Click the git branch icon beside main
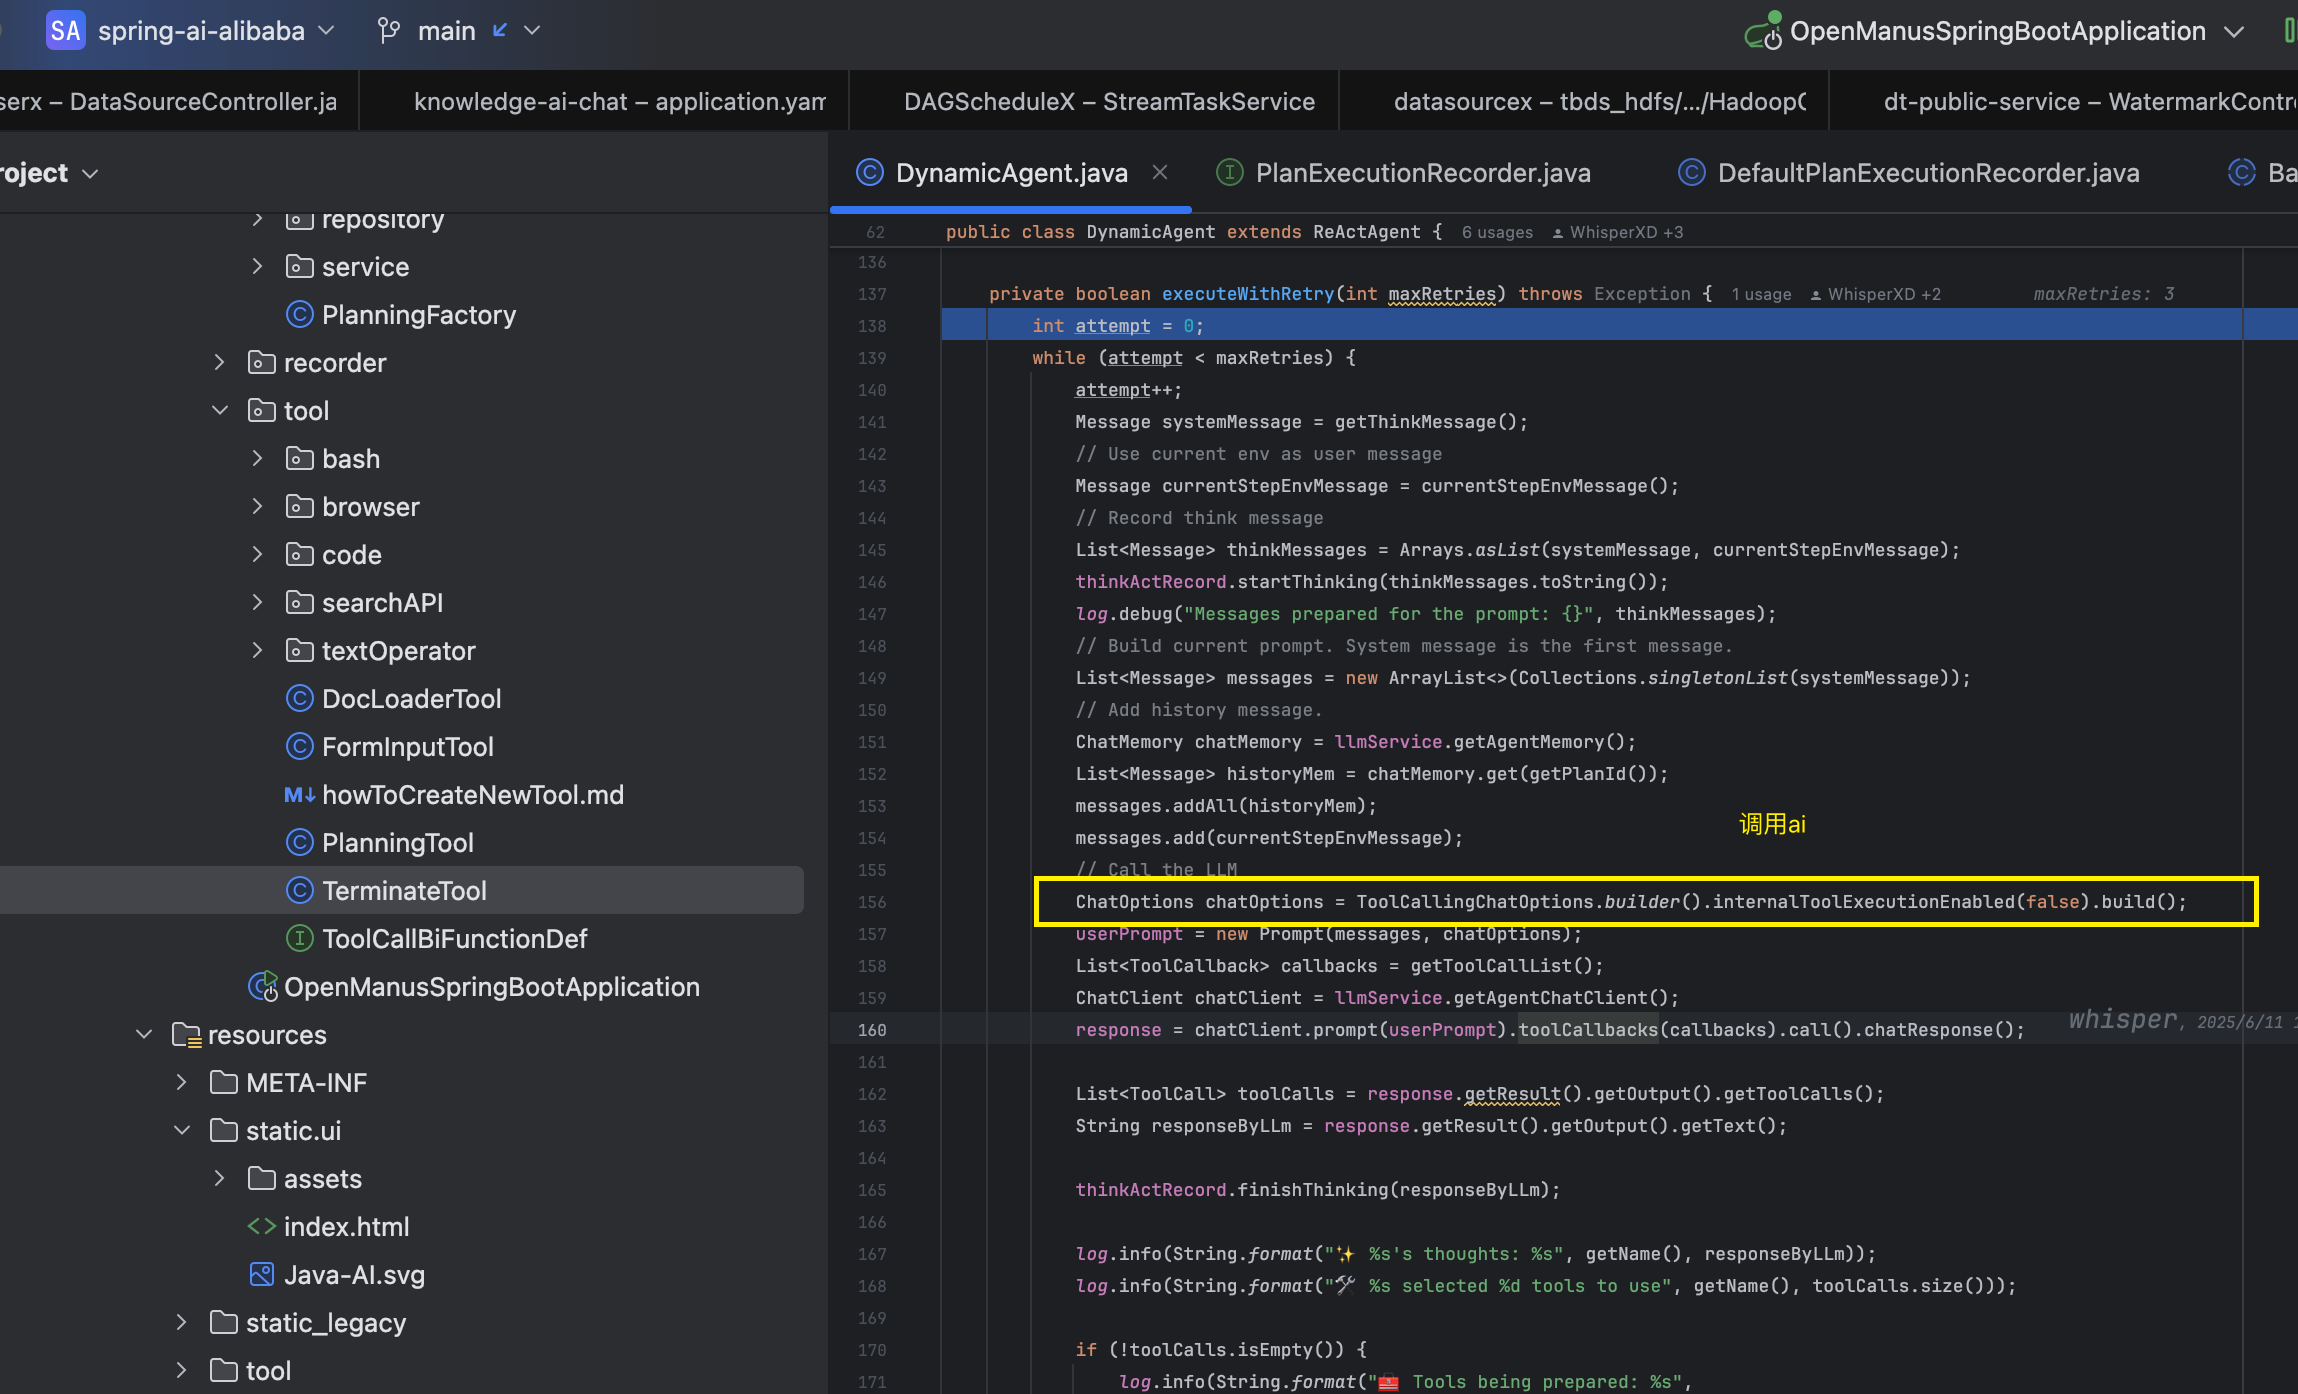This screenshot has height=1394, width=2298. click(388, 31)
